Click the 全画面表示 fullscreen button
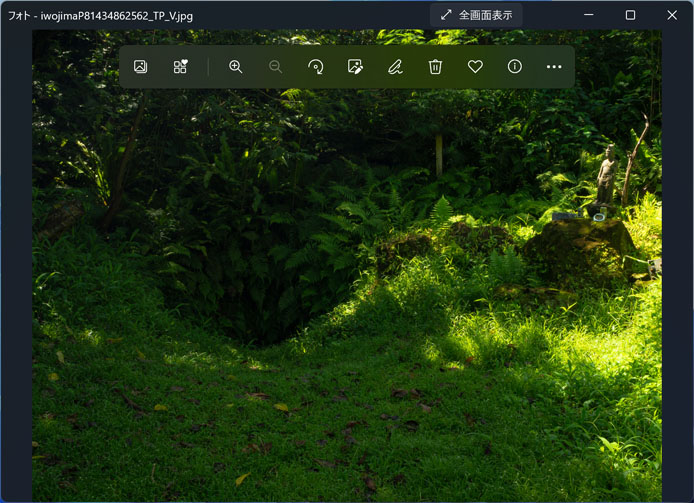The image size is (694, 503). (x=476, y=15)
